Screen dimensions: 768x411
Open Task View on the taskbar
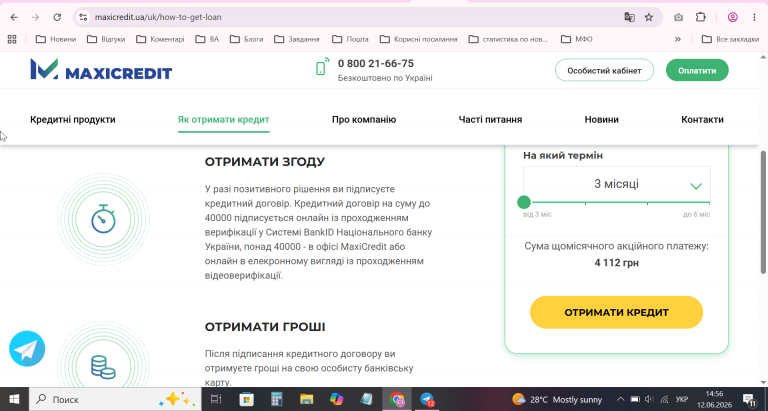click(x=216, y=399)
